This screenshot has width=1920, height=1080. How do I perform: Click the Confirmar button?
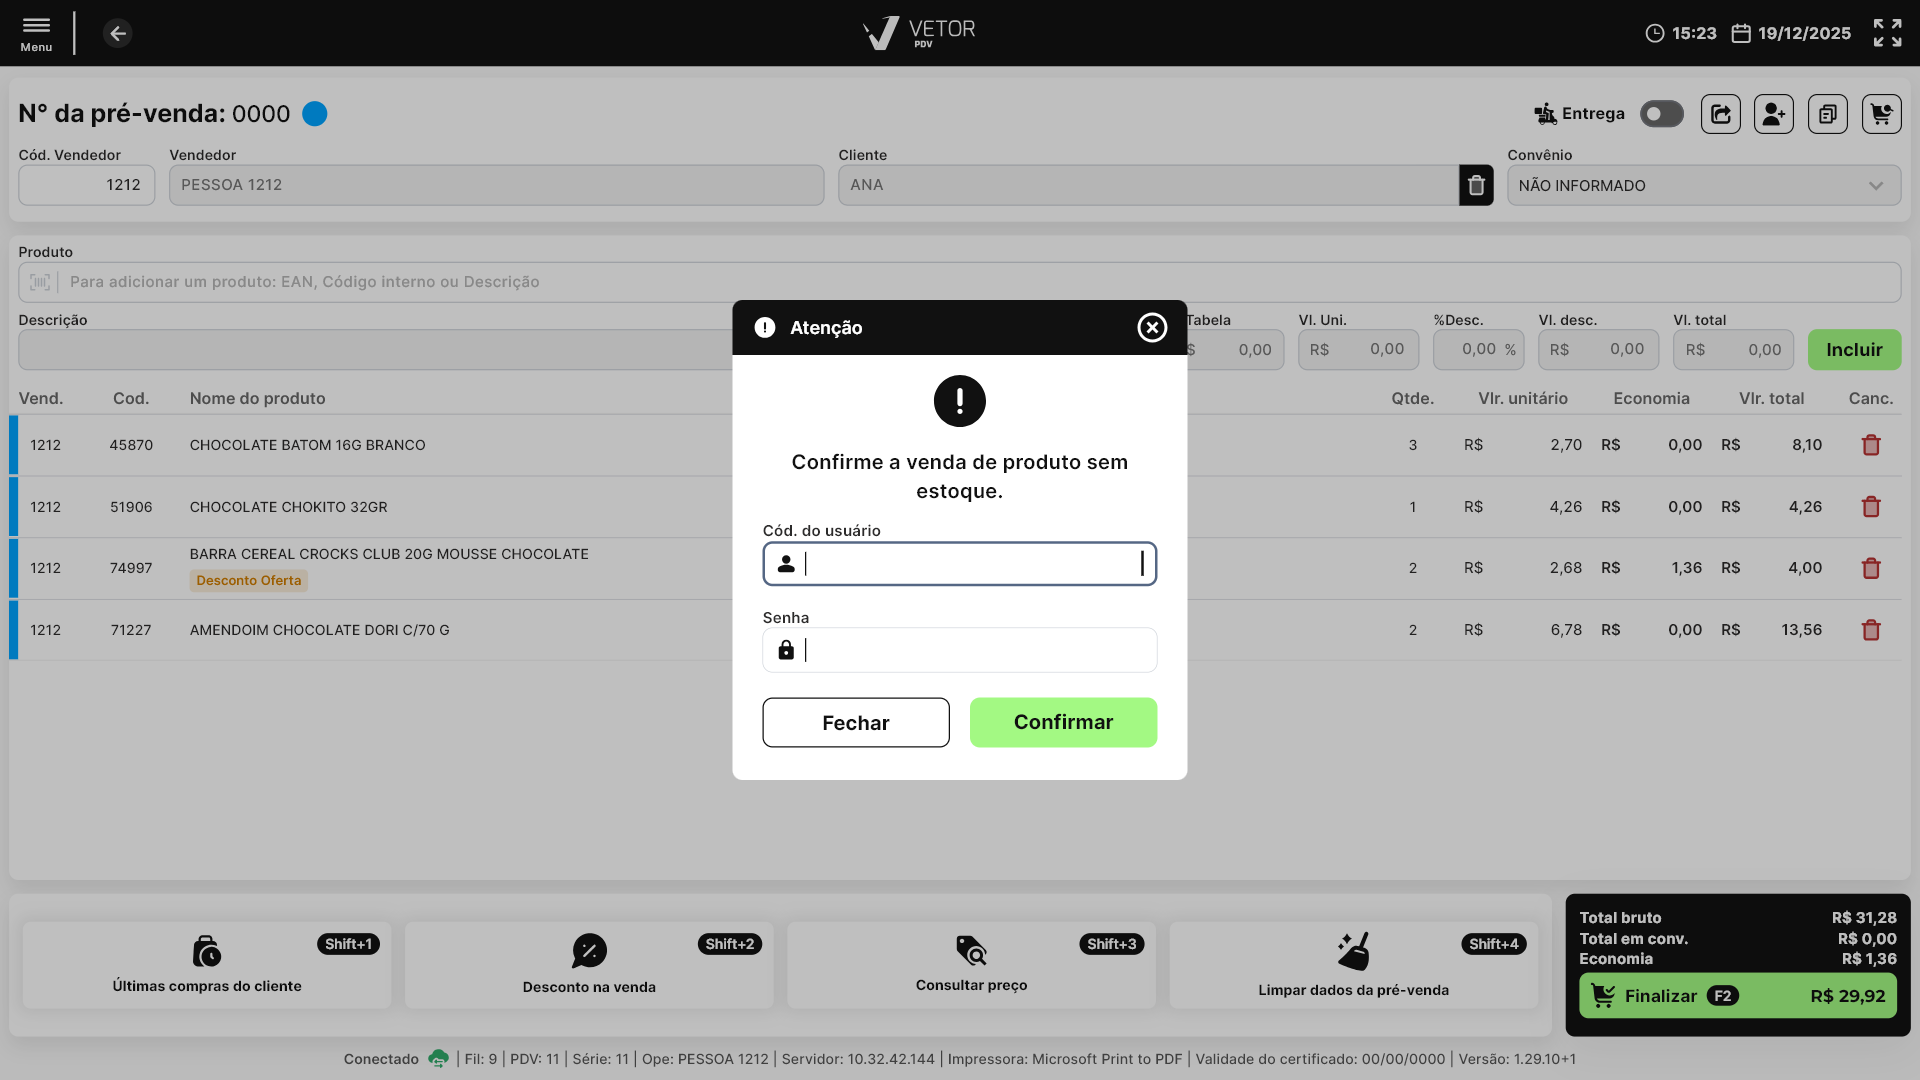(1063, 722)
